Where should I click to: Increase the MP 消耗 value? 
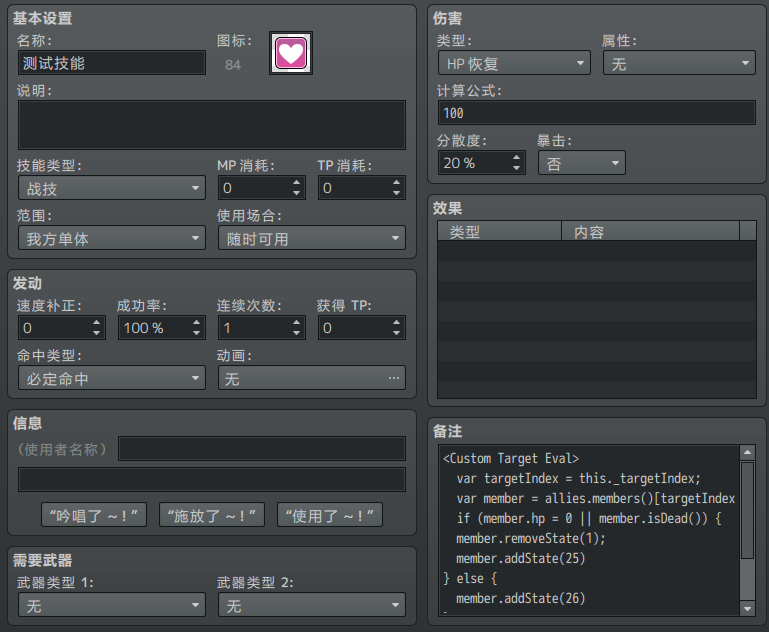click(x=296, y=182)
